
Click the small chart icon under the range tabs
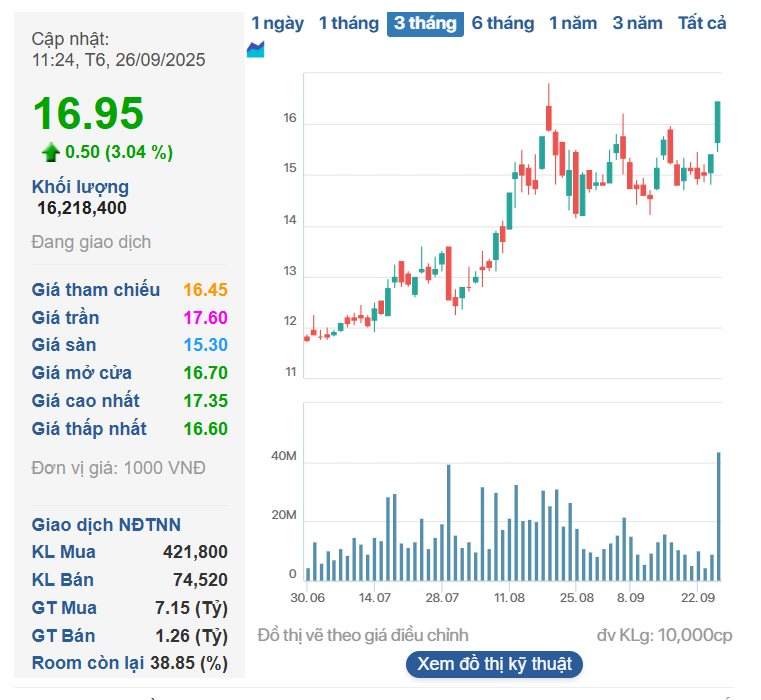click(x=256, y=50)
